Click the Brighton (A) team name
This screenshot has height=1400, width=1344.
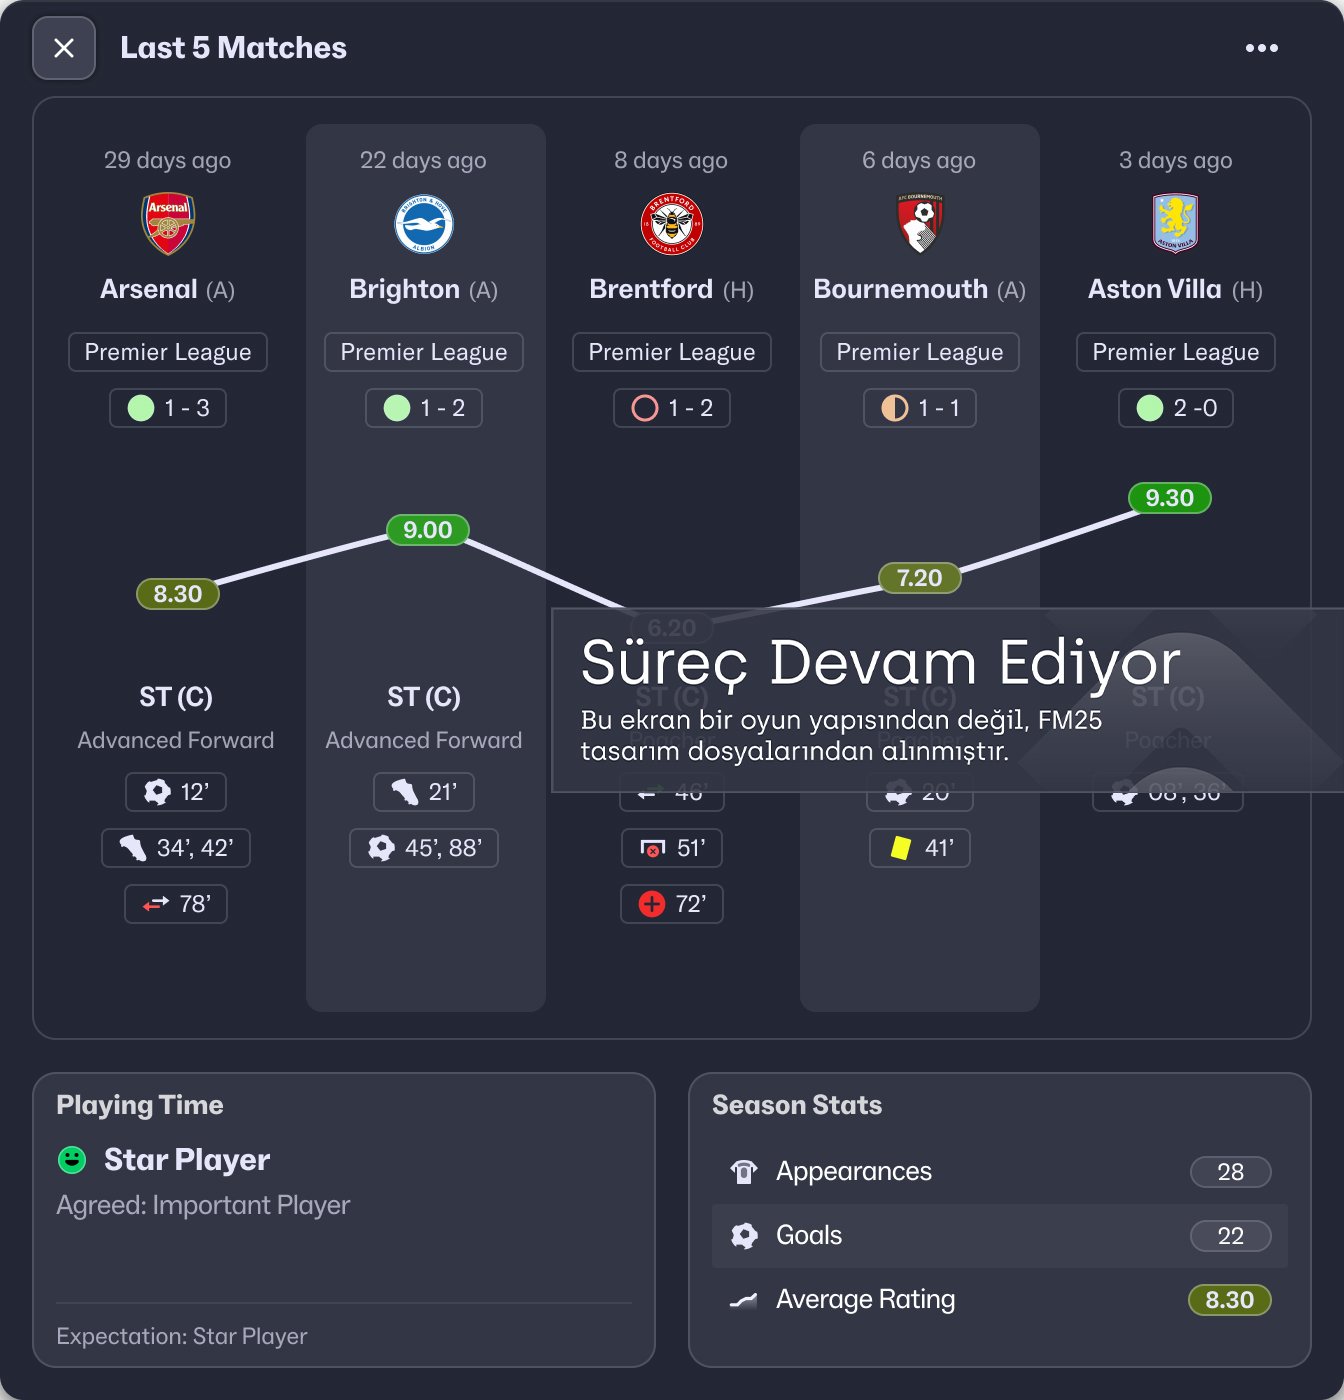pyautogui.click(x=424, y=289)
